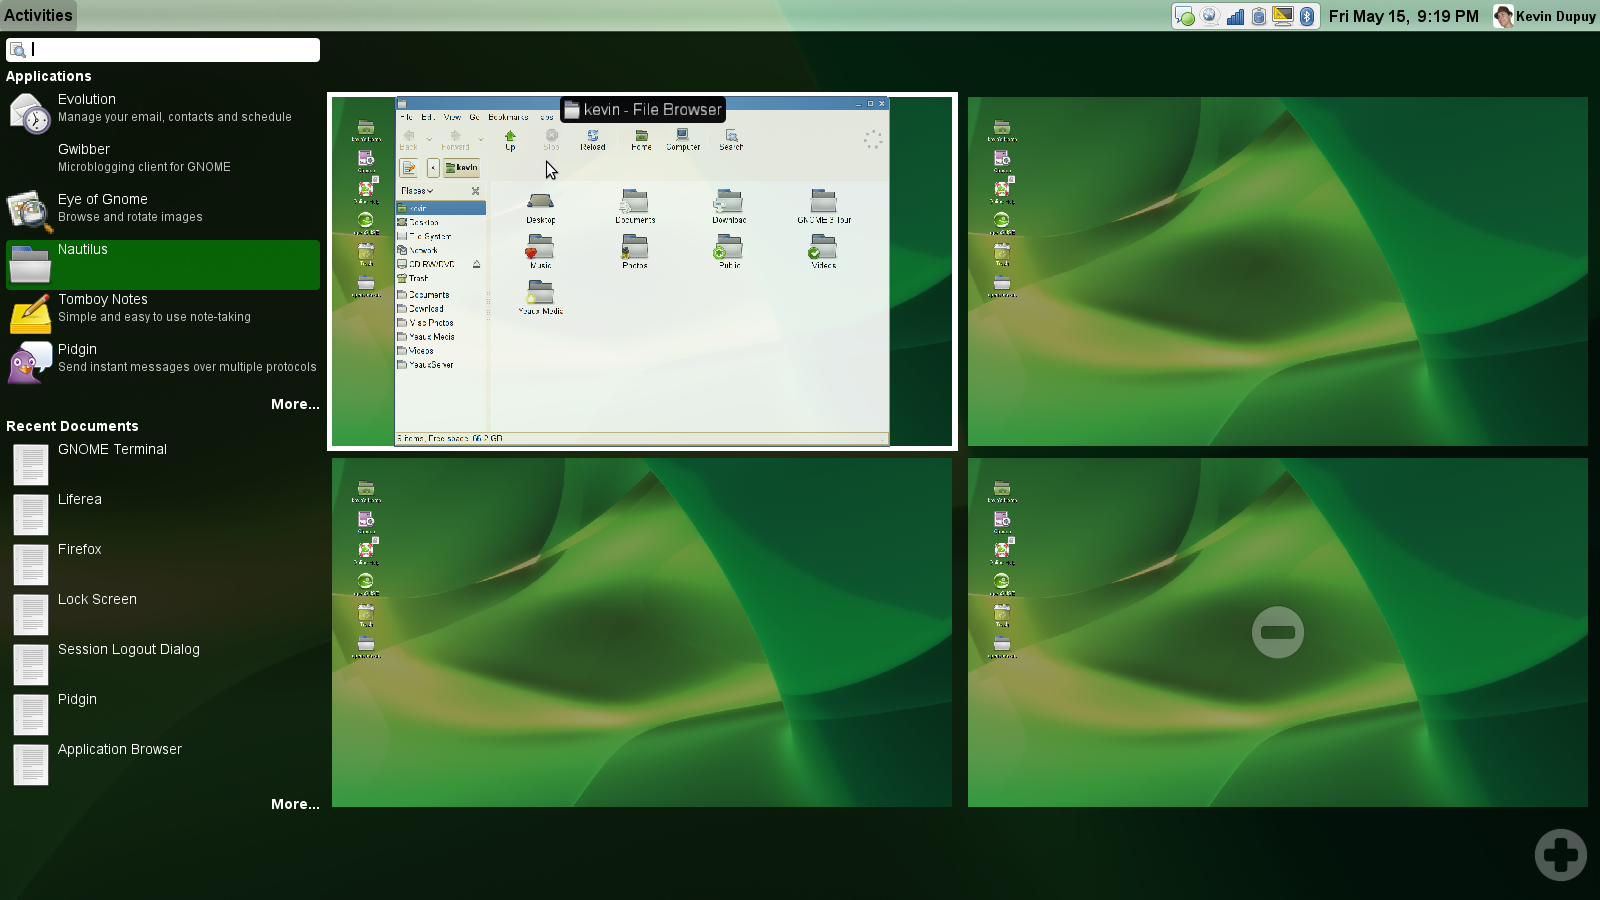1600x900 pixels.
Task: Click the kevin button in the path bar
Action: point(461,168)
